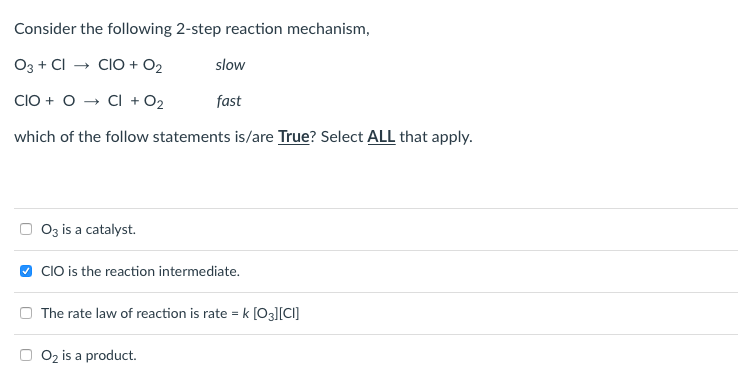Image resolution: width=749 pixels, height=387 pixels.
Task: Click the arrow in the fast reaction step
Action: 91,101
